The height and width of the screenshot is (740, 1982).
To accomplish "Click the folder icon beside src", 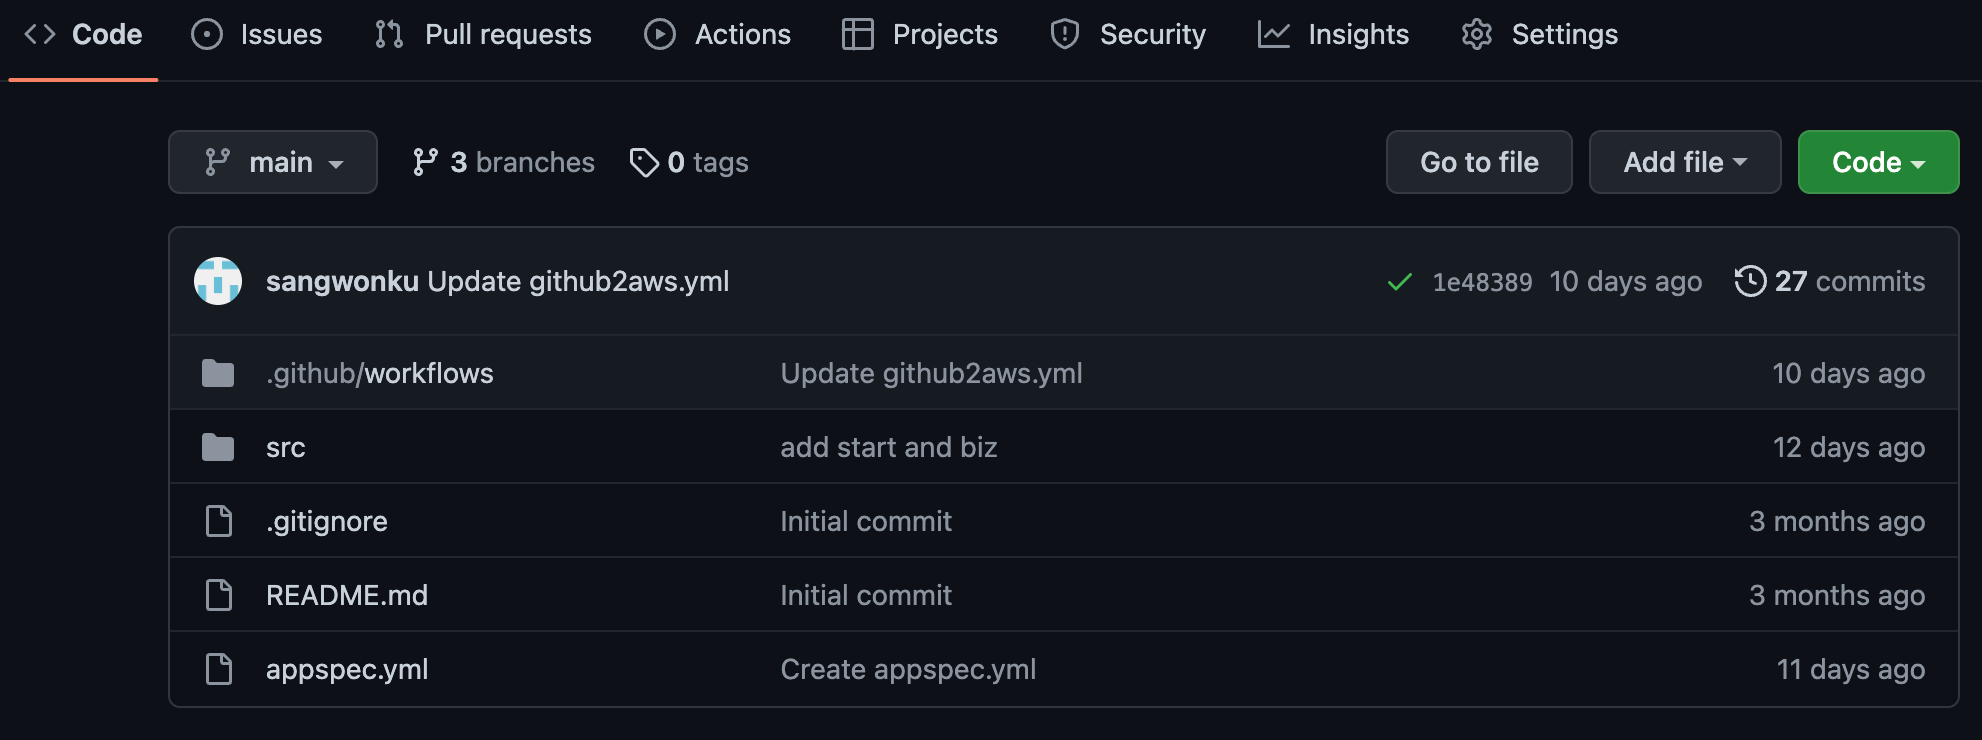I will click(218, 447).
